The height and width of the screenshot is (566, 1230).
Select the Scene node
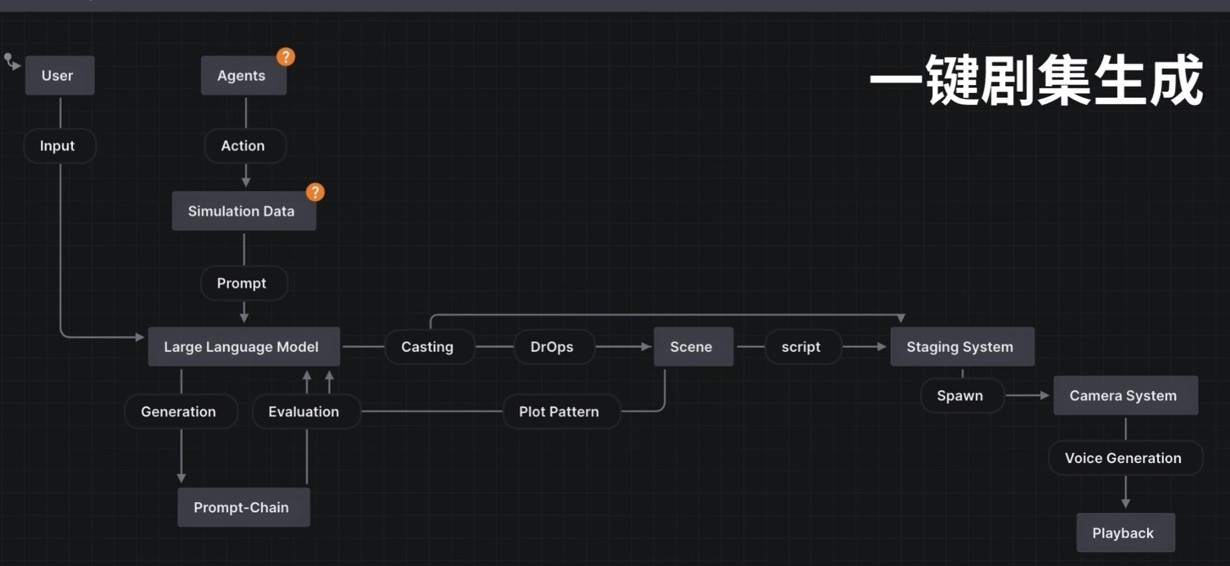click(693, 347)
